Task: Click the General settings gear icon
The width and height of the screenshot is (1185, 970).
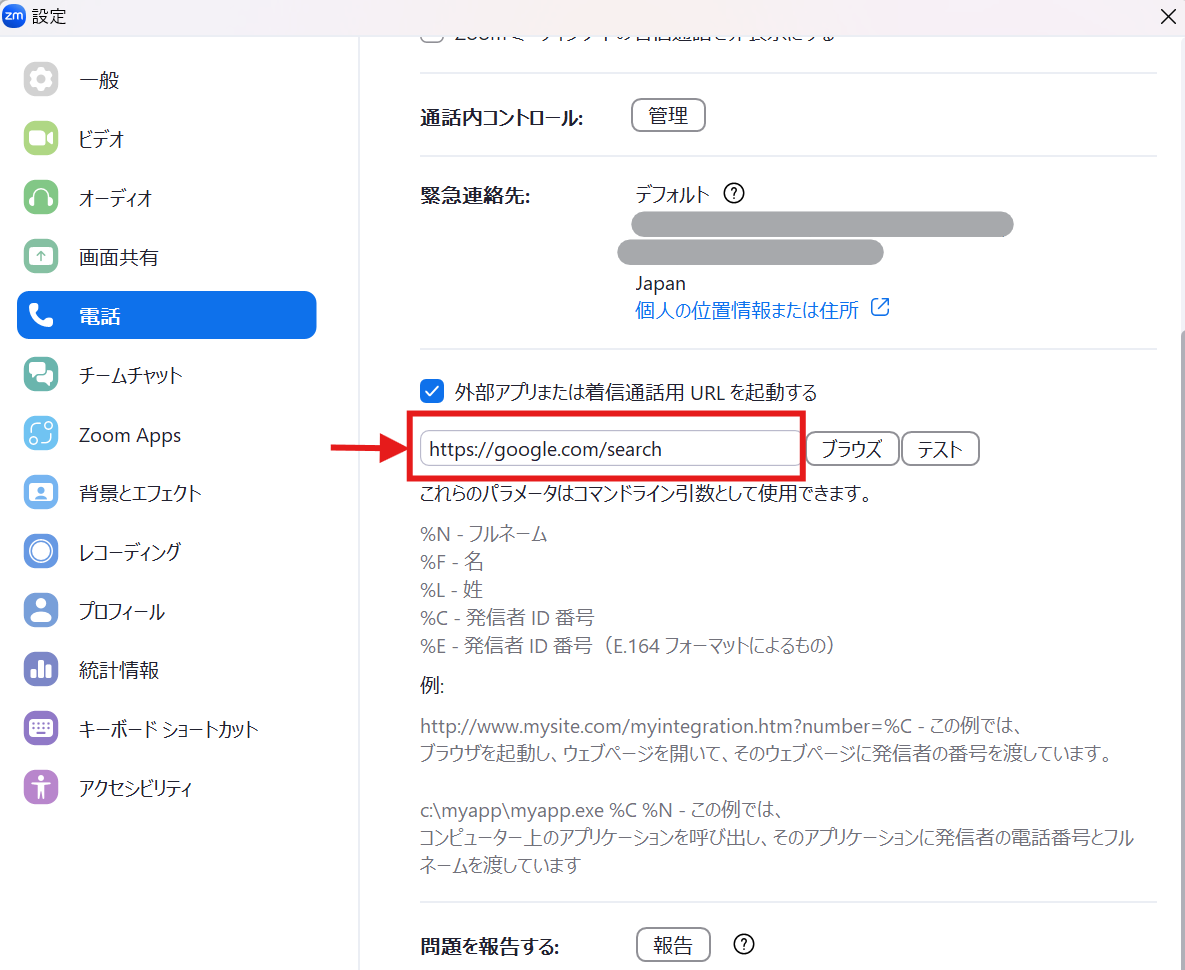Action: 41,79
